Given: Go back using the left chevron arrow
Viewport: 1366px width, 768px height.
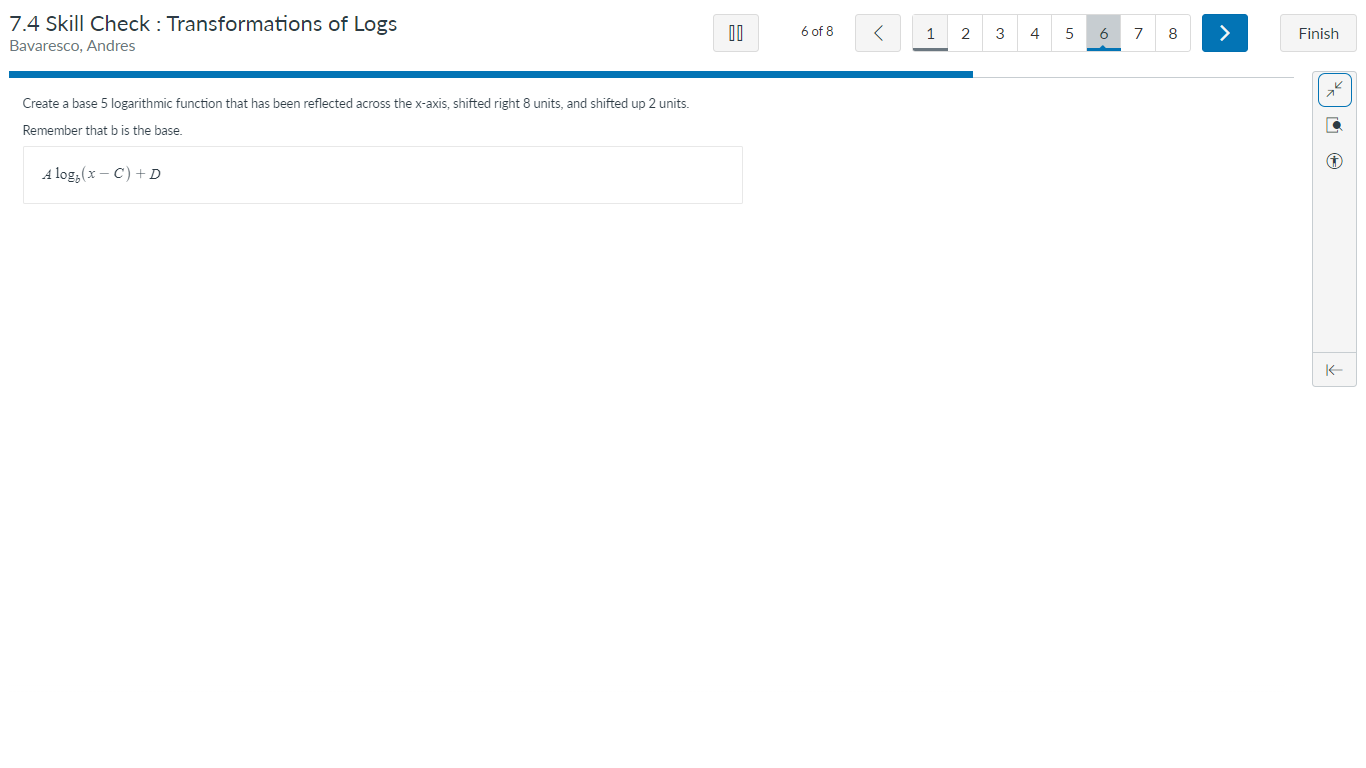Looking at the screenshot, I should (x=877, y=32).
